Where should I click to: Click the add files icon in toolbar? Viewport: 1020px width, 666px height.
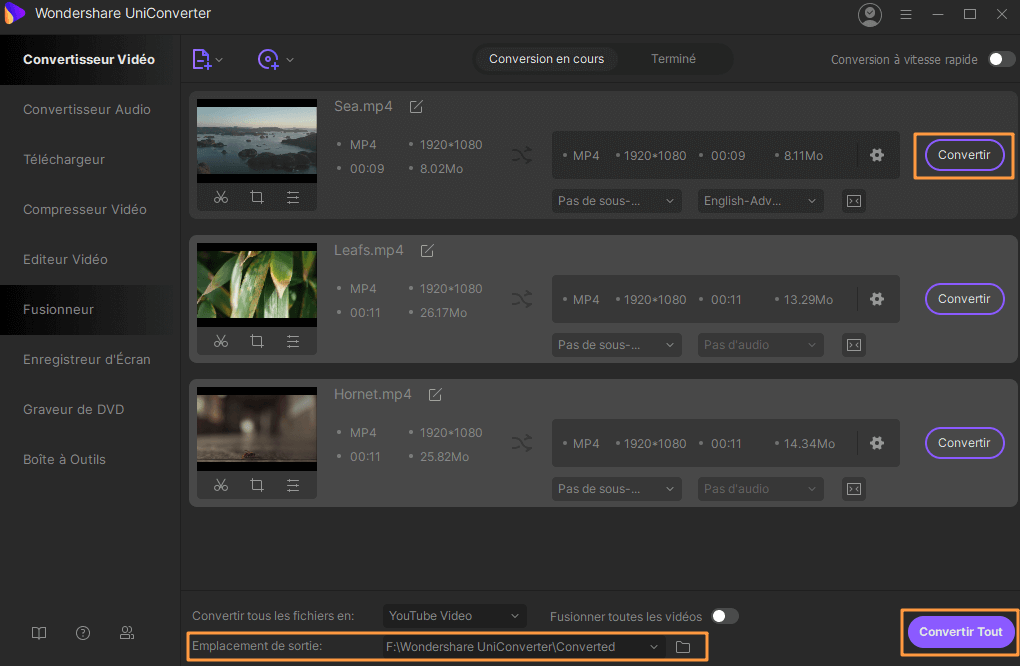(x=202, y=60)
